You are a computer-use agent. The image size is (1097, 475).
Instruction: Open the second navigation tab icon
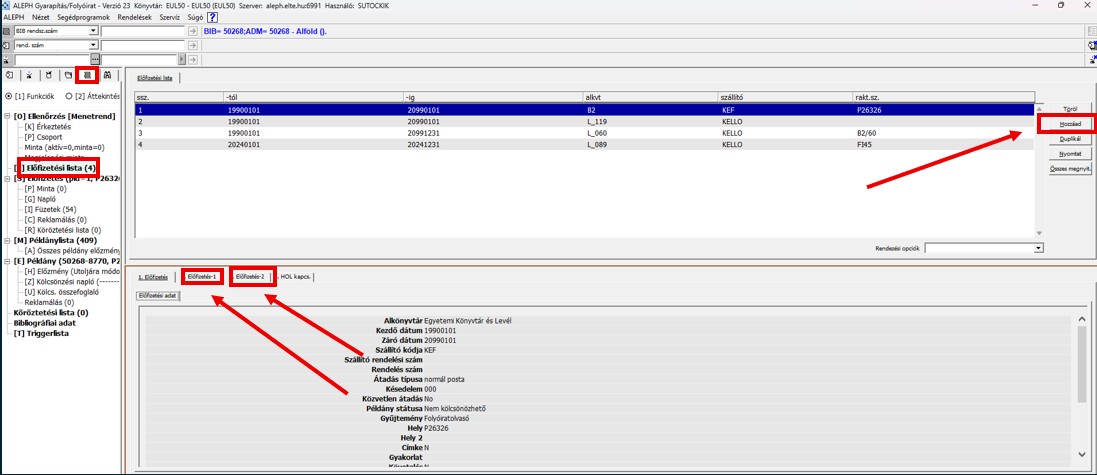coord(29,74)
